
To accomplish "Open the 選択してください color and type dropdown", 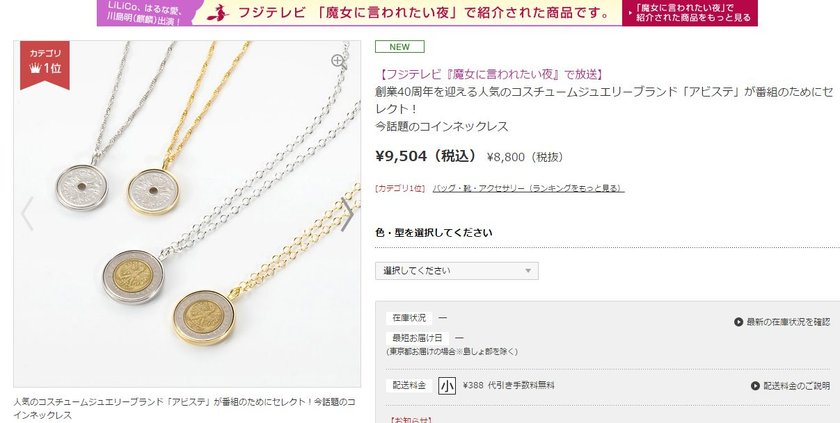I will tap(456, 270).
